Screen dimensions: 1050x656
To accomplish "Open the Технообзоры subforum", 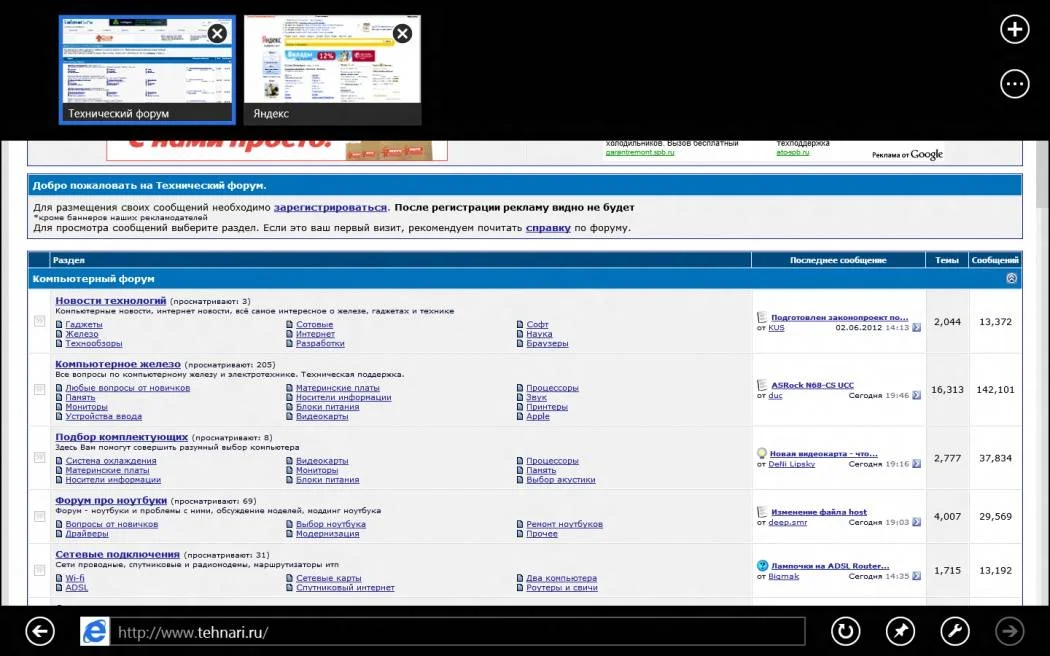I will click(x=94, y=343).
